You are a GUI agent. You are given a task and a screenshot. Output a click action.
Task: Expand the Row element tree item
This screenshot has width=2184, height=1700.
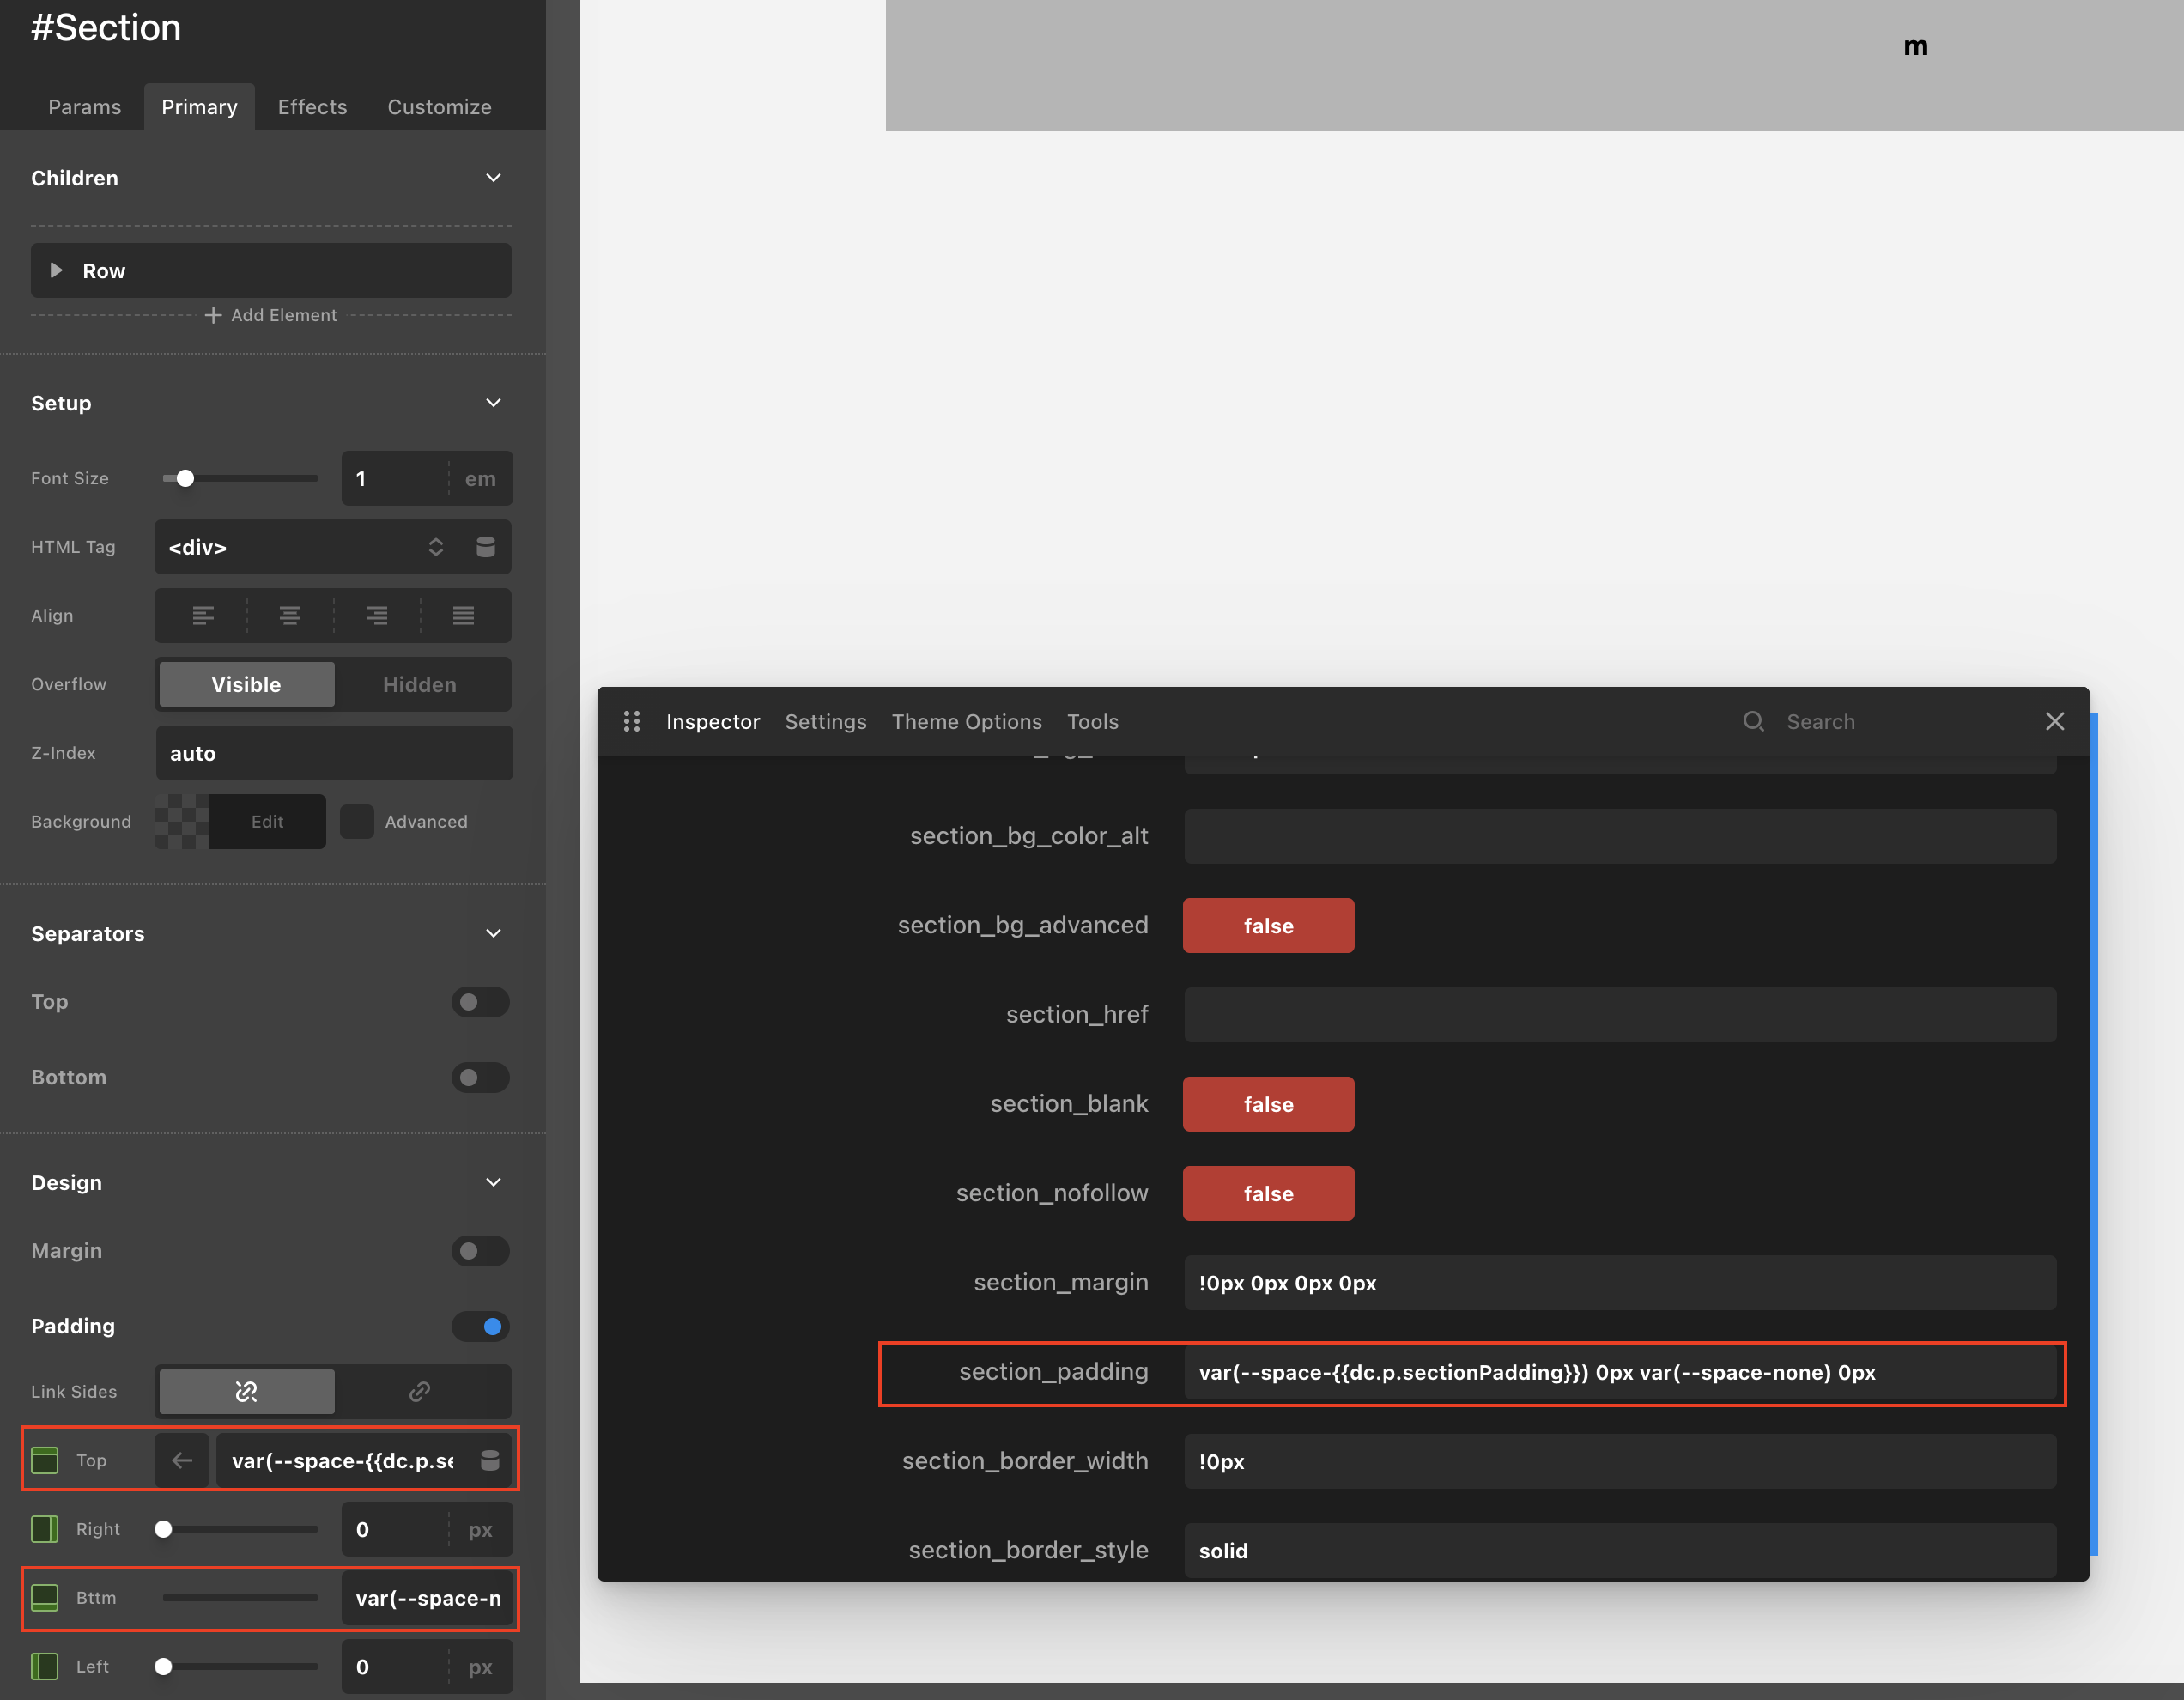(57, 271)
